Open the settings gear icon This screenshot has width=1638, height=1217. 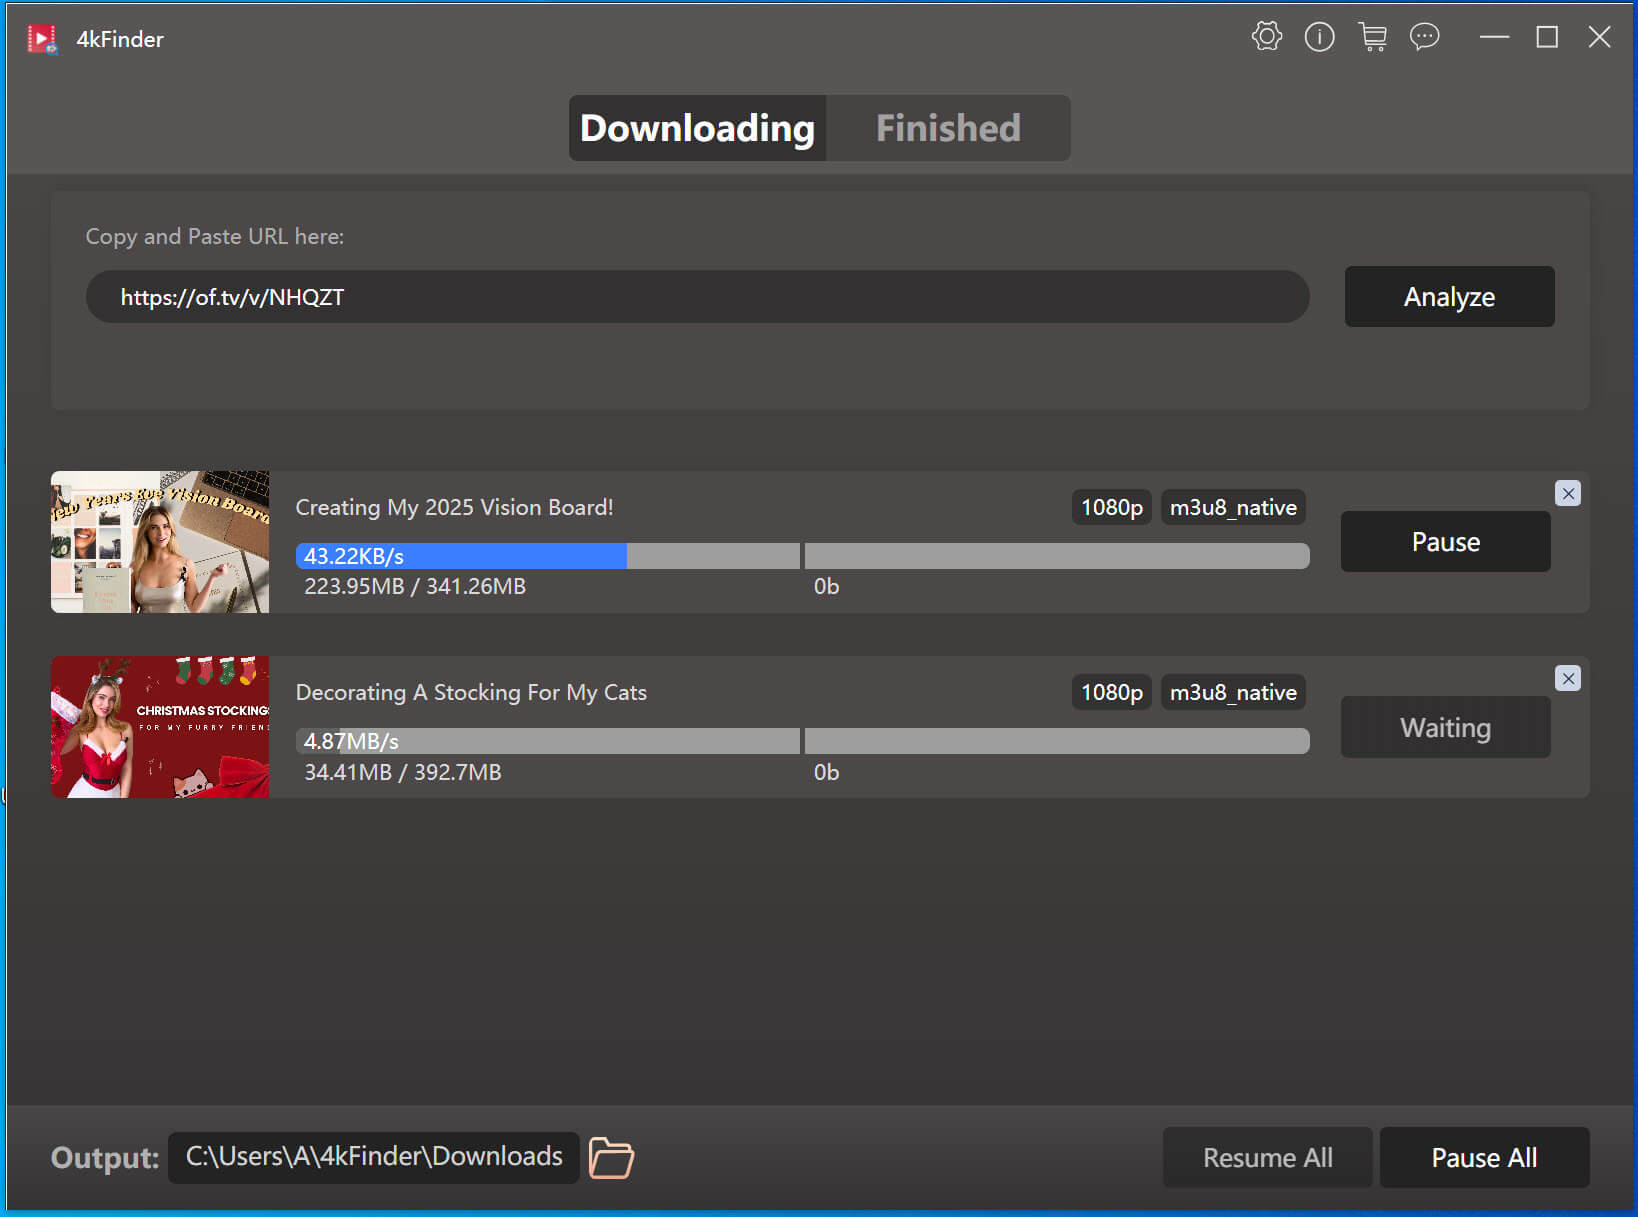point(1266,37)
